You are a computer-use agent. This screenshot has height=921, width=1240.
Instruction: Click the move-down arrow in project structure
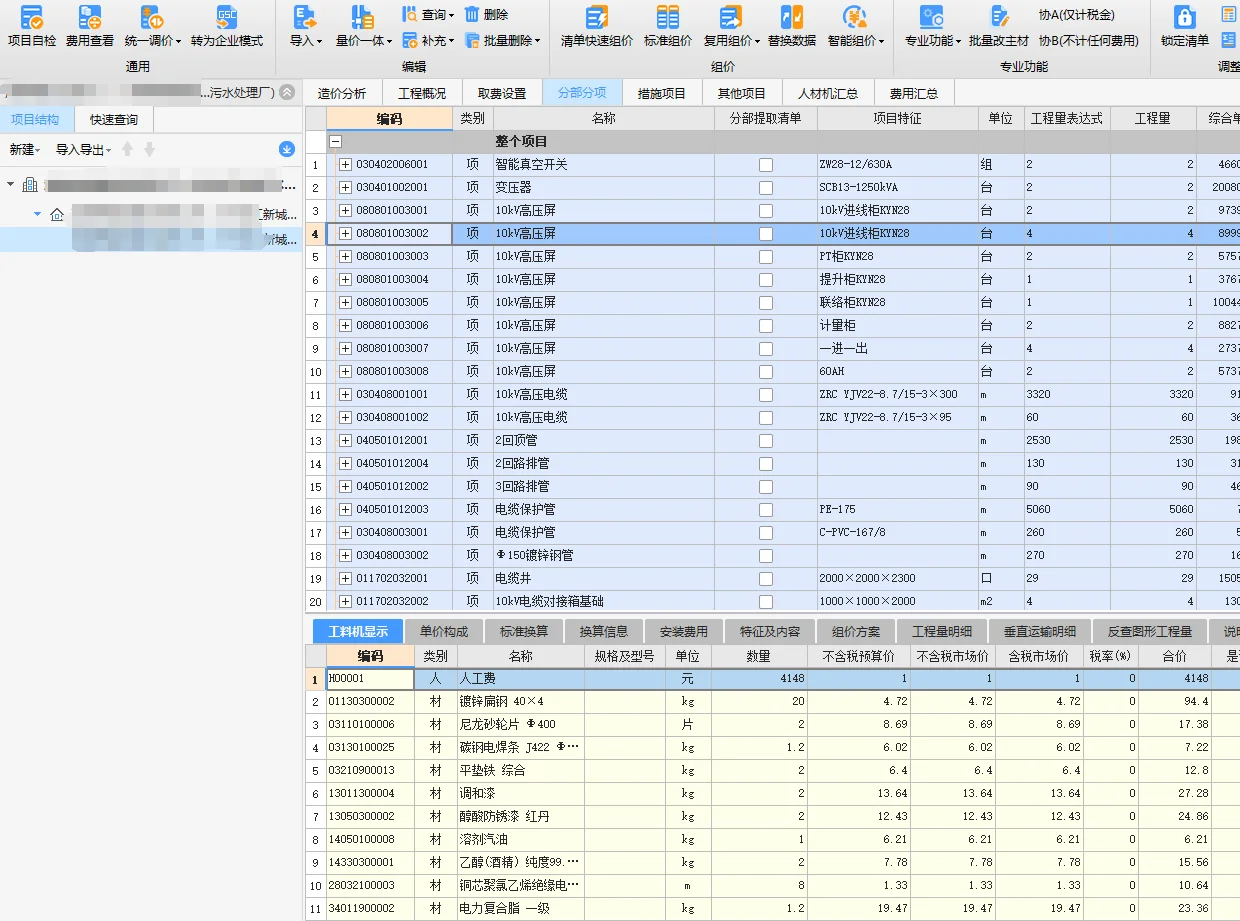[149, 149]
